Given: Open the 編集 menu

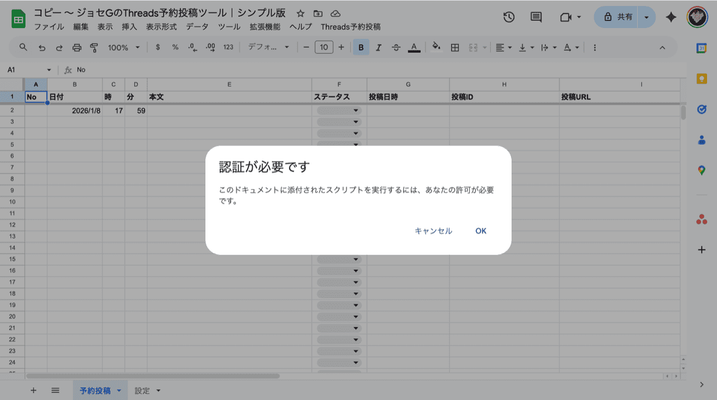Looking at the screenshot, I should [x=80, y=27].
